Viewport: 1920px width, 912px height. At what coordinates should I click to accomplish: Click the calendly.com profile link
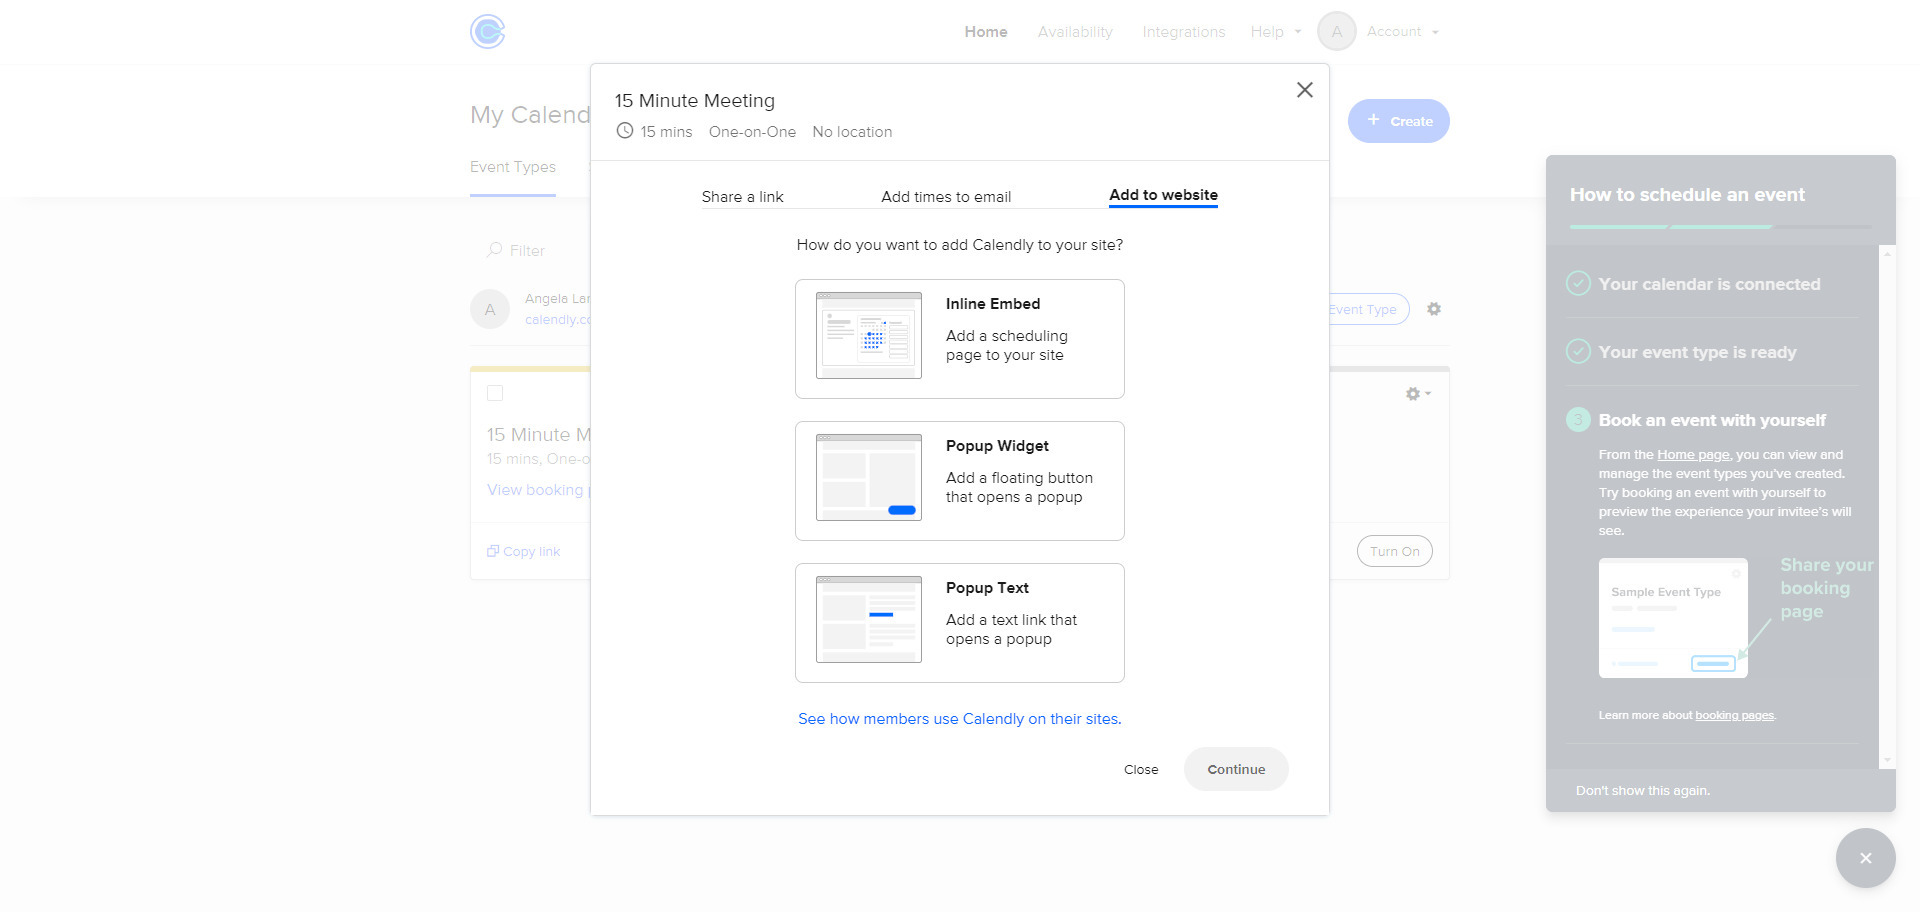(x=557, y=320)
